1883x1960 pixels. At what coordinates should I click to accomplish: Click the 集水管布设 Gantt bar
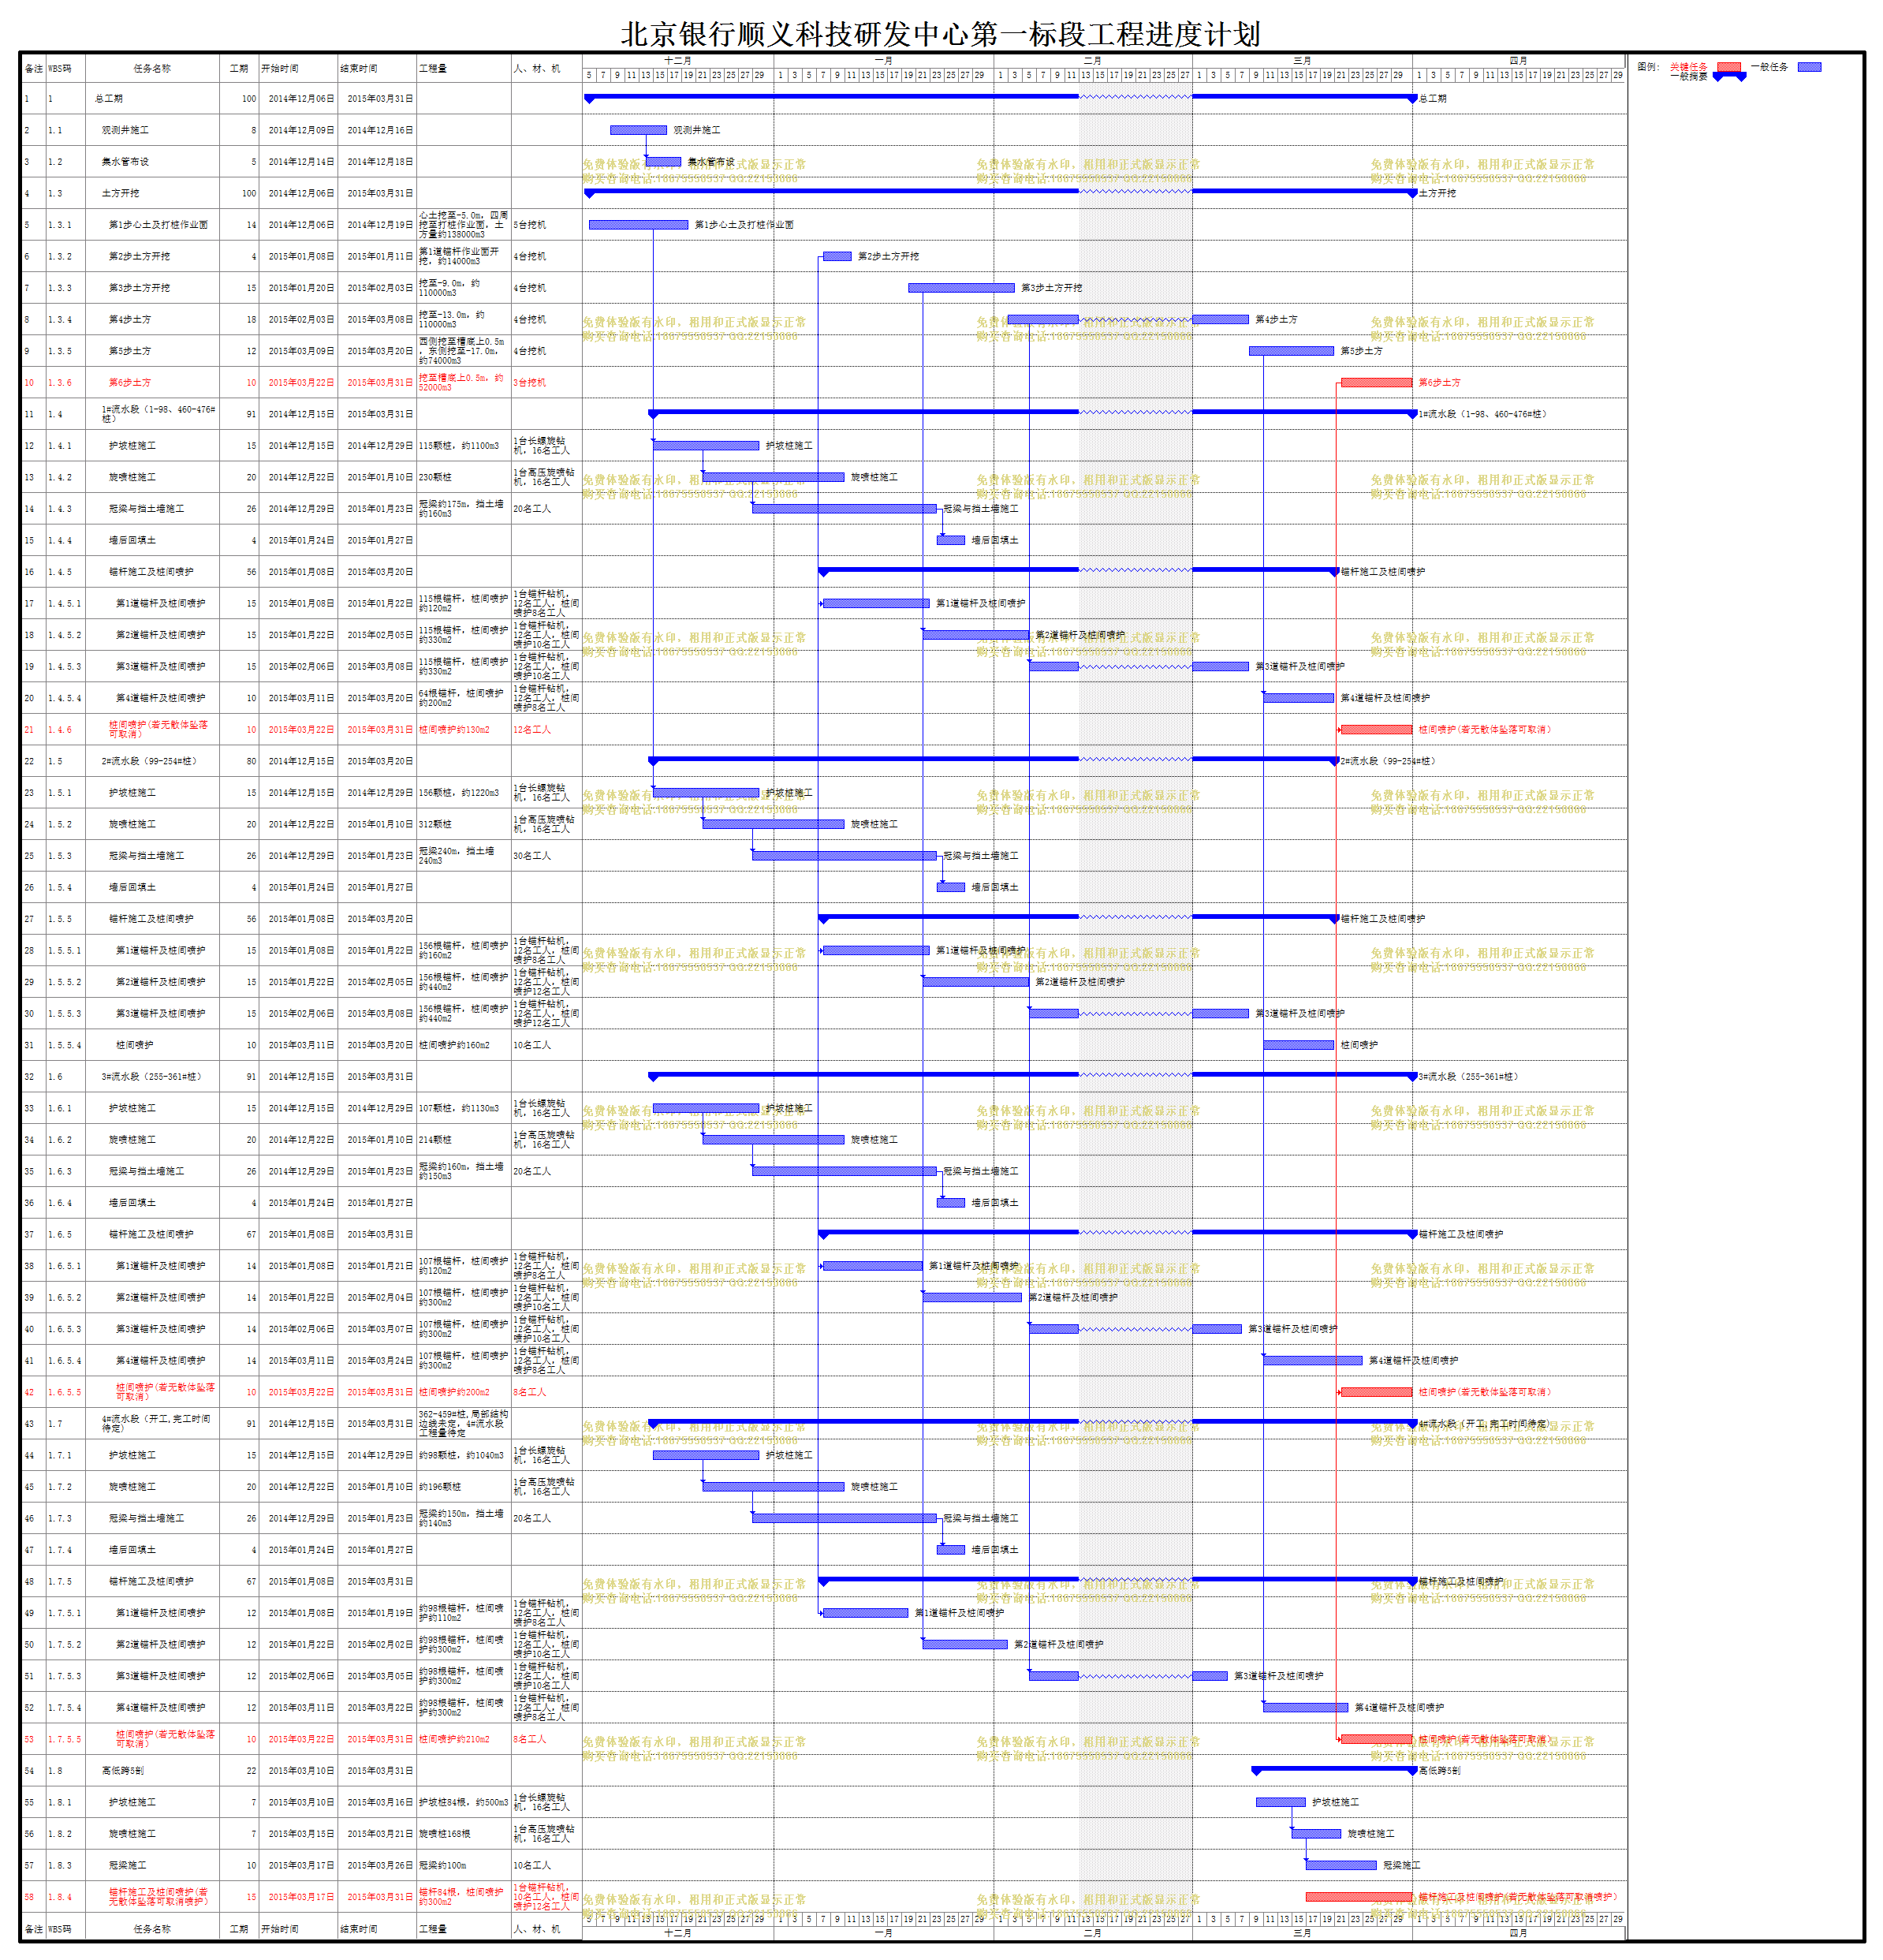tap(663, 162)
